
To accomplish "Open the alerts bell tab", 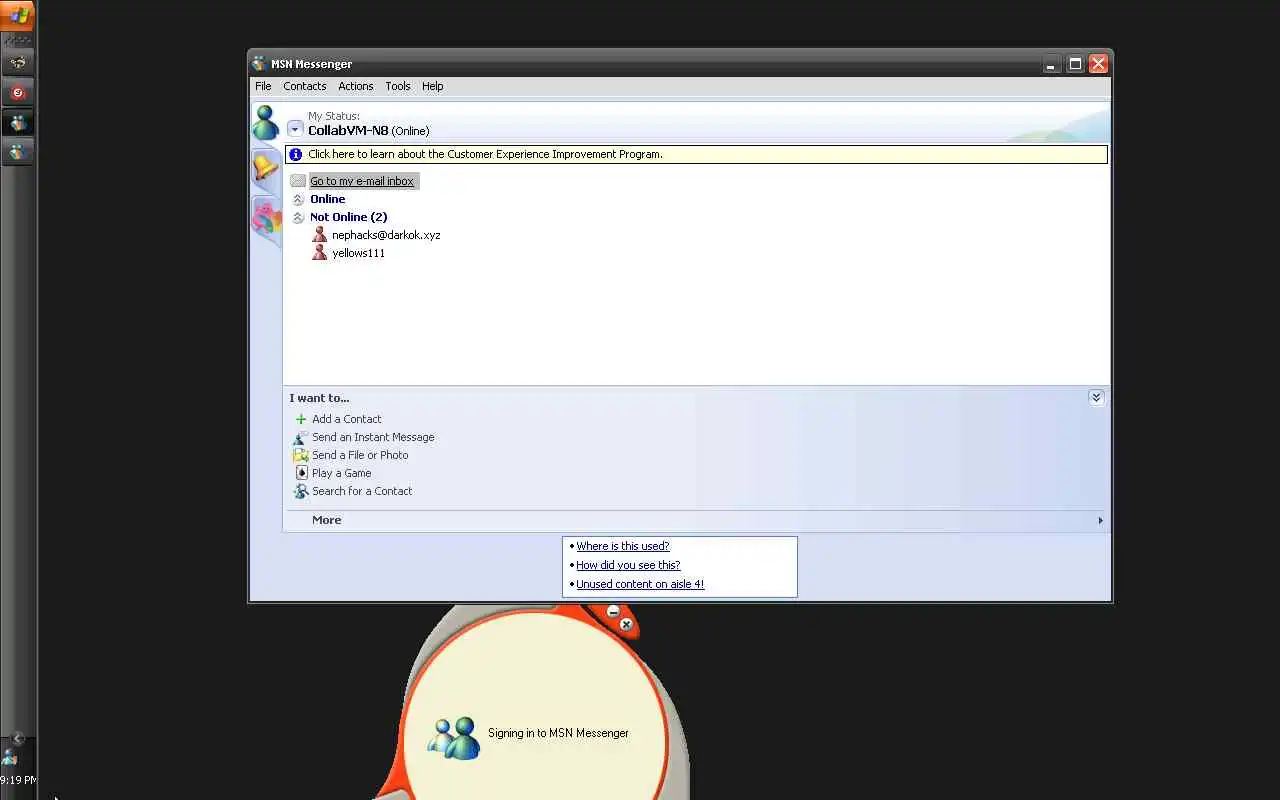I will [x=265, y=168].
